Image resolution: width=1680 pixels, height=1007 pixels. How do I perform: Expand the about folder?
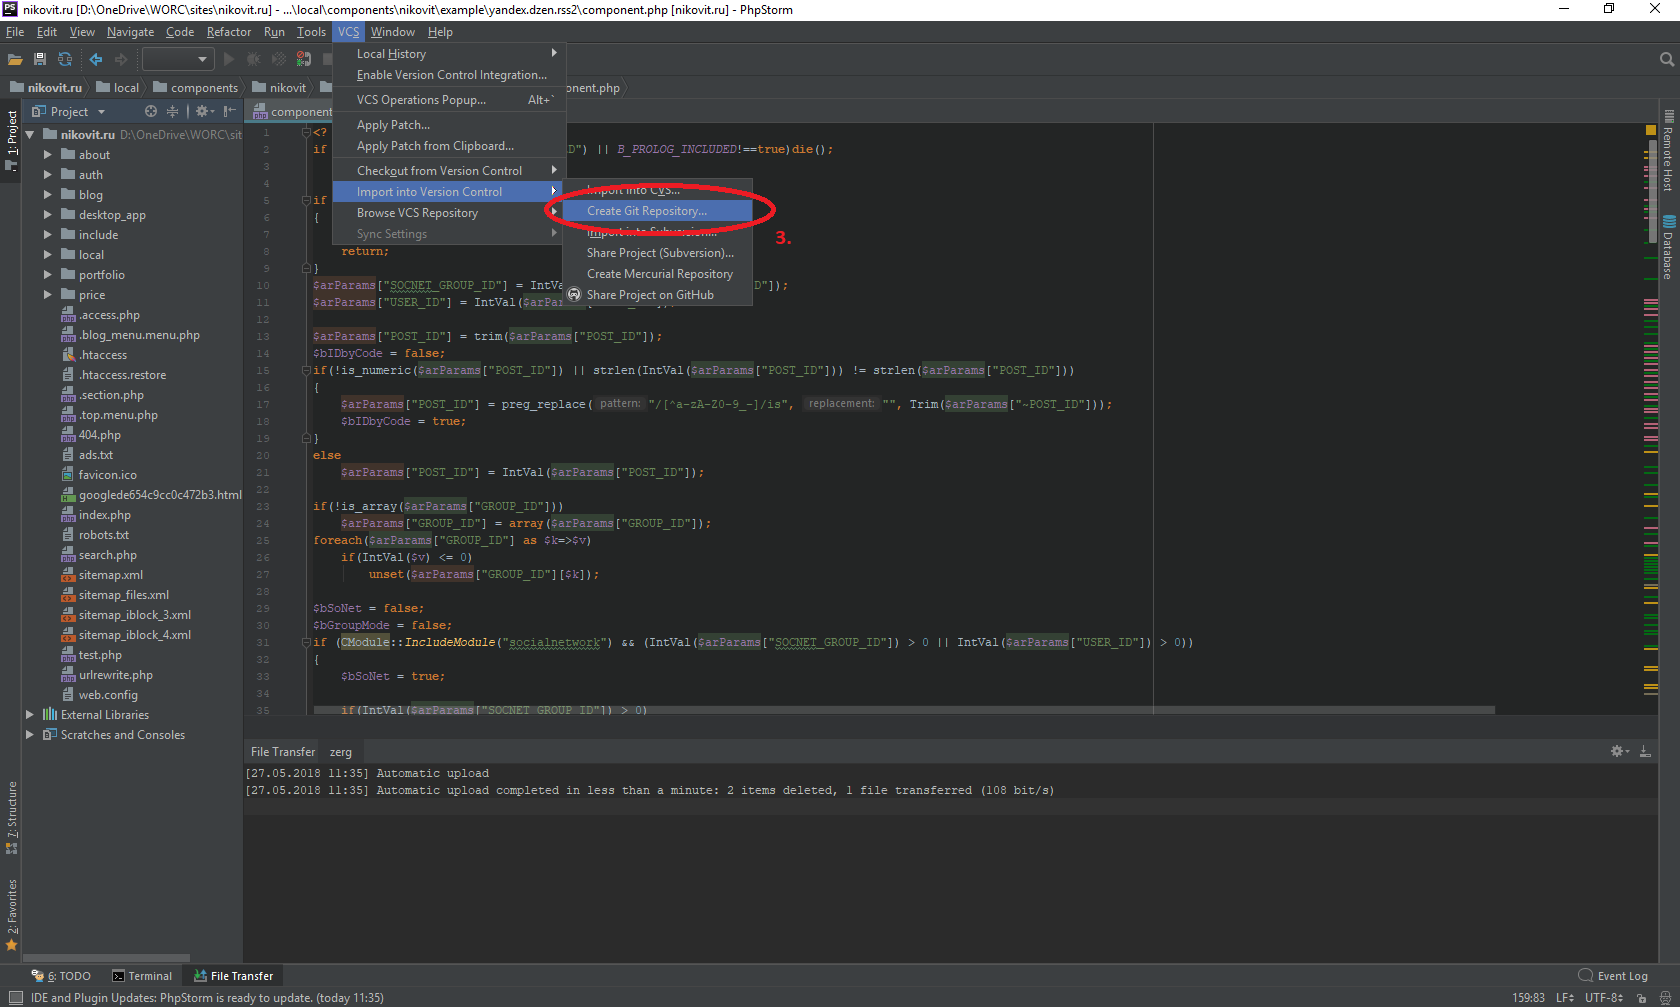(47, 155)
